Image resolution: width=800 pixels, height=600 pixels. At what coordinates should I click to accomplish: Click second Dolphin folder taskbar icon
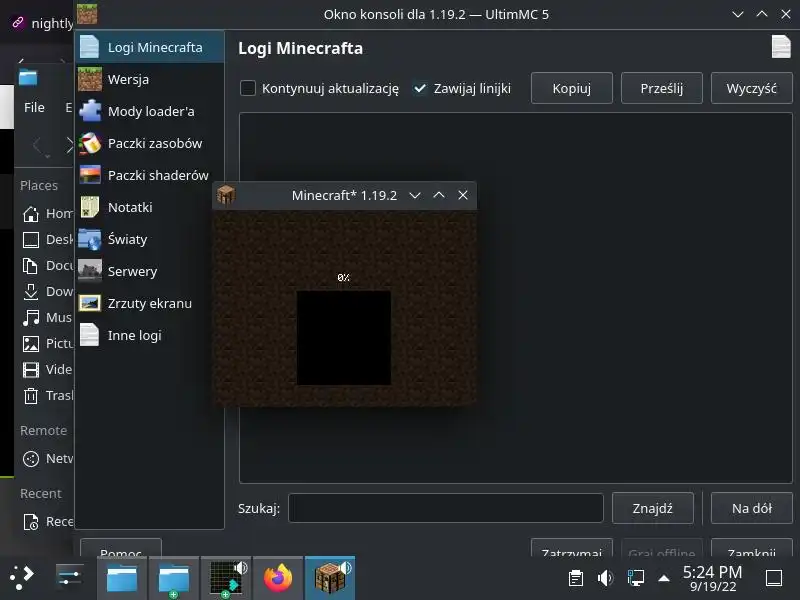(173, 578)
